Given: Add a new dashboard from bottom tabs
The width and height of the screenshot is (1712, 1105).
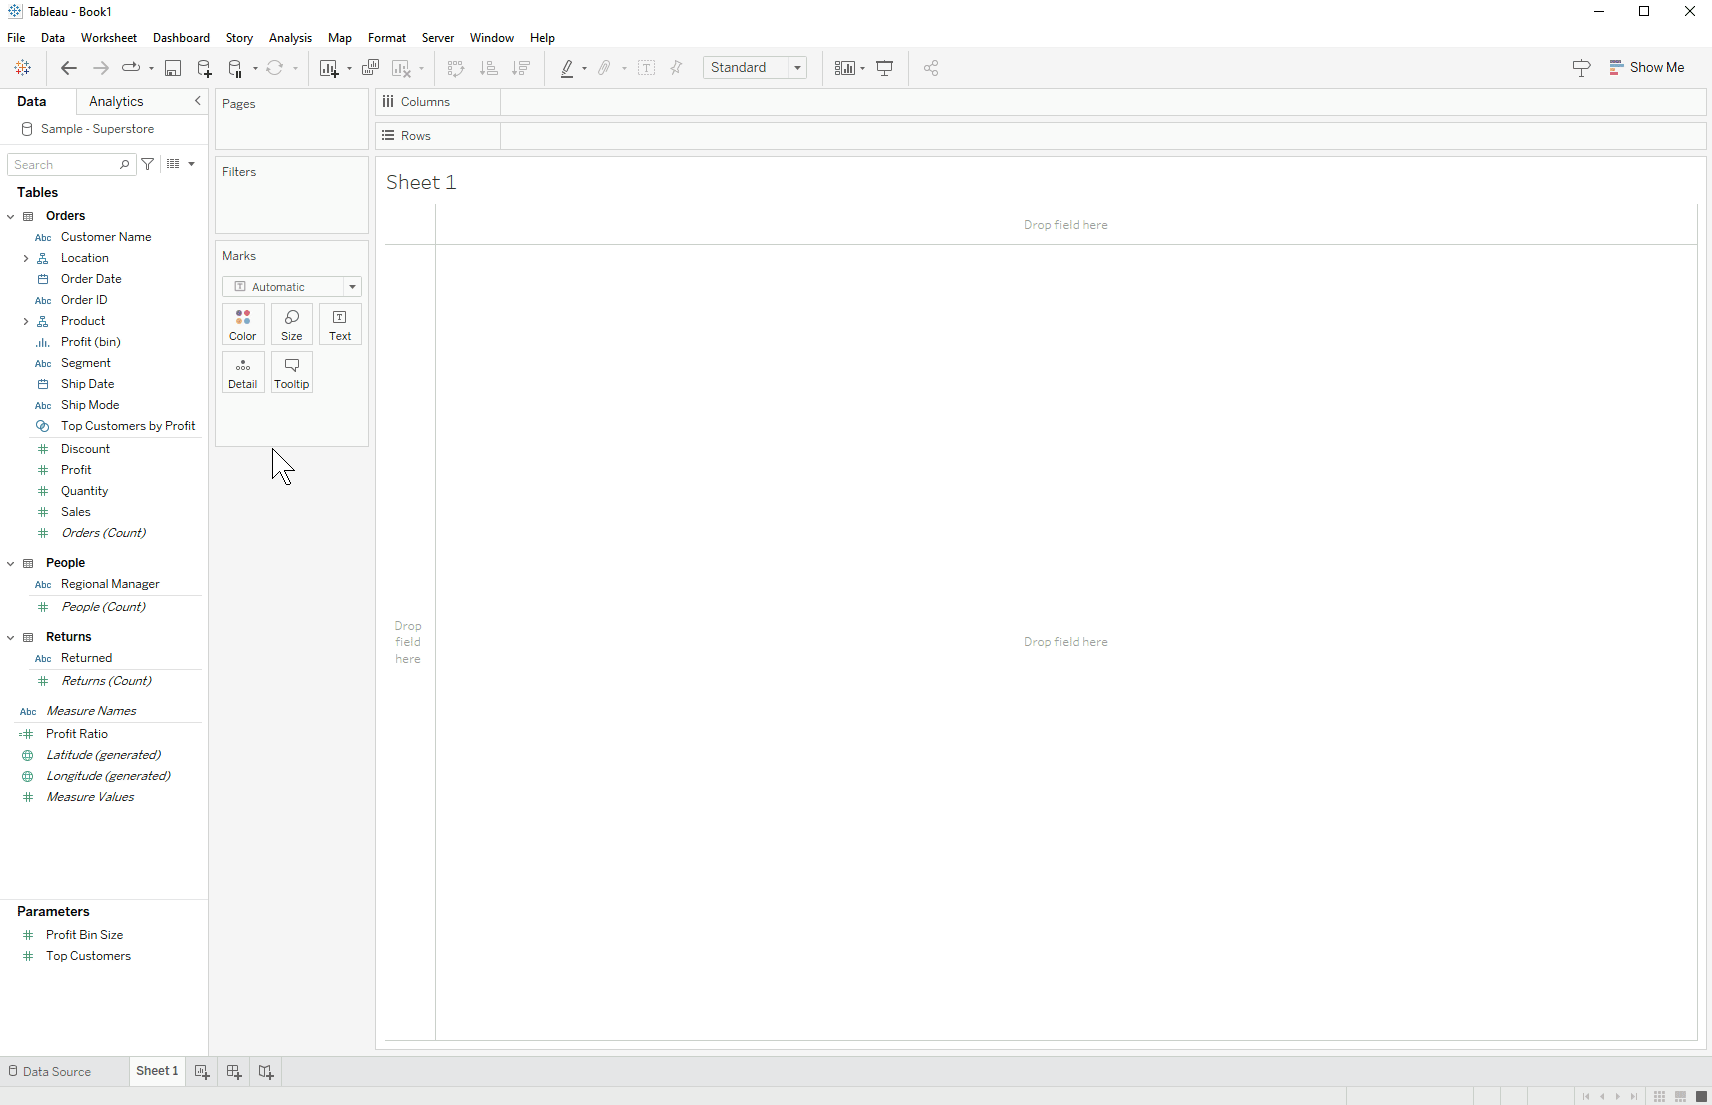Looking at the screenshot, I should point(234,1071).
